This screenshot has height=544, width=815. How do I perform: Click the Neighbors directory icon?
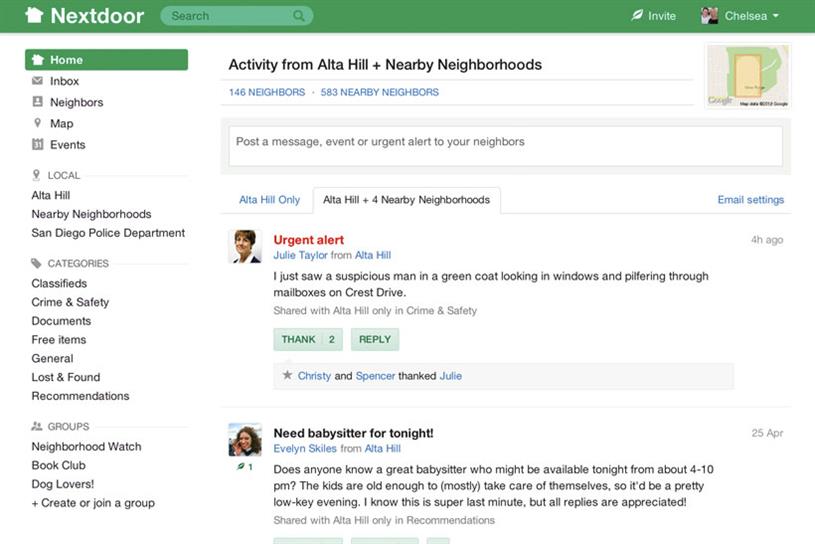coord(37,101)
